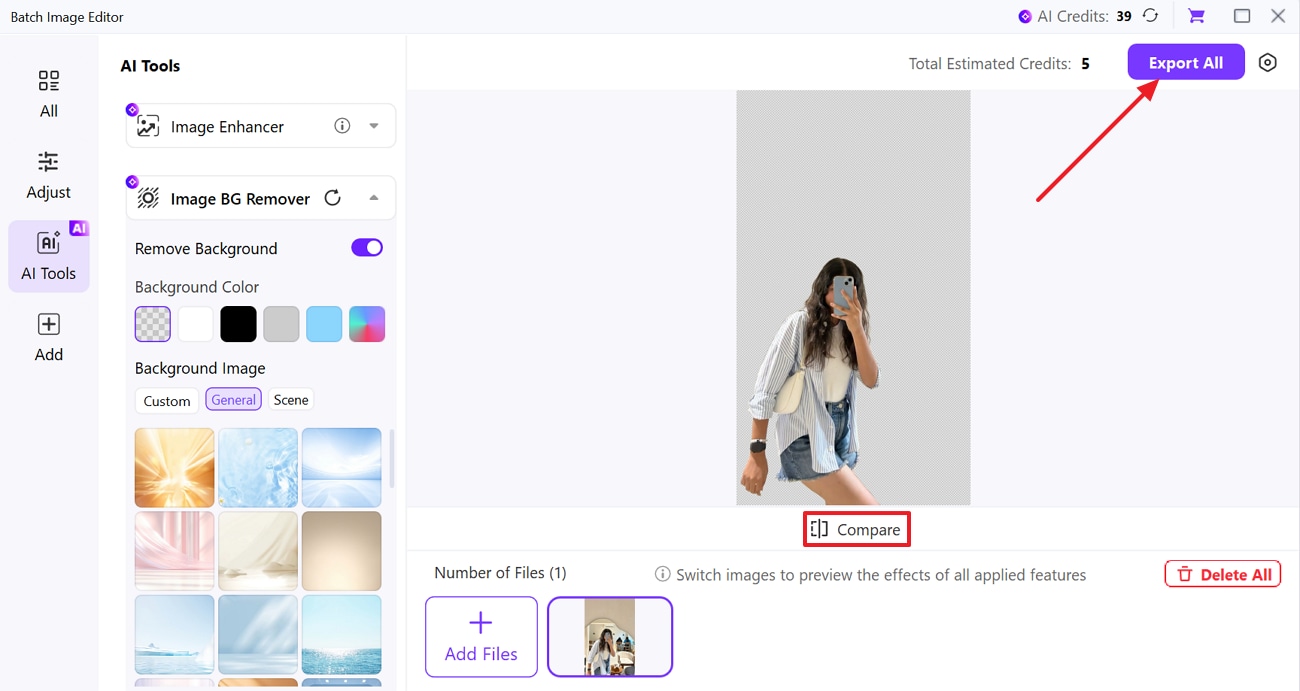Select the white background color
The height and width of the screenshot is (691, 1300).
(196, 324)
